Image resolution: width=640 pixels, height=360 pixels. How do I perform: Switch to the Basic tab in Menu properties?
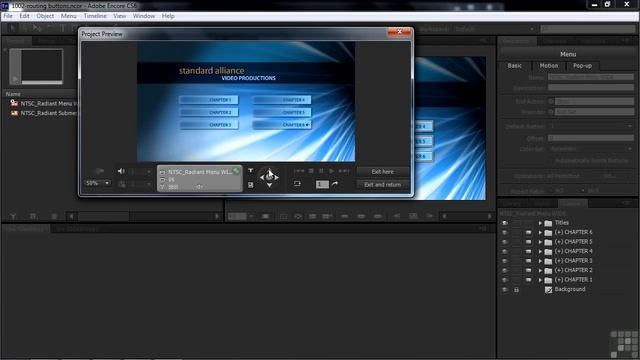(514, 66)
